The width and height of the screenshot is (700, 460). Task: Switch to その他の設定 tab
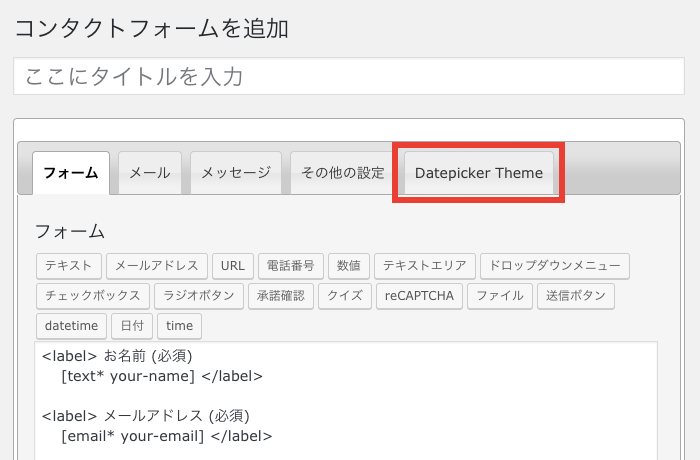pyautogui.click(x=342, y=173)
